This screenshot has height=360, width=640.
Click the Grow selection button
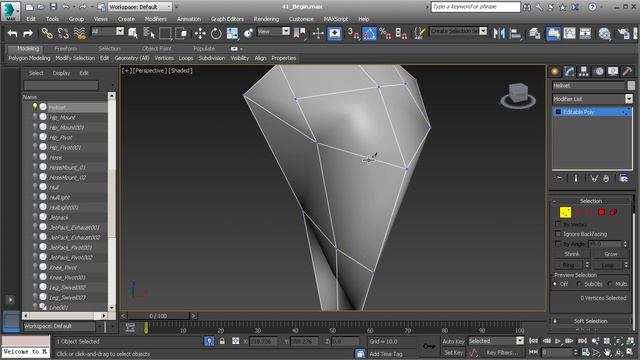point(611,254)
